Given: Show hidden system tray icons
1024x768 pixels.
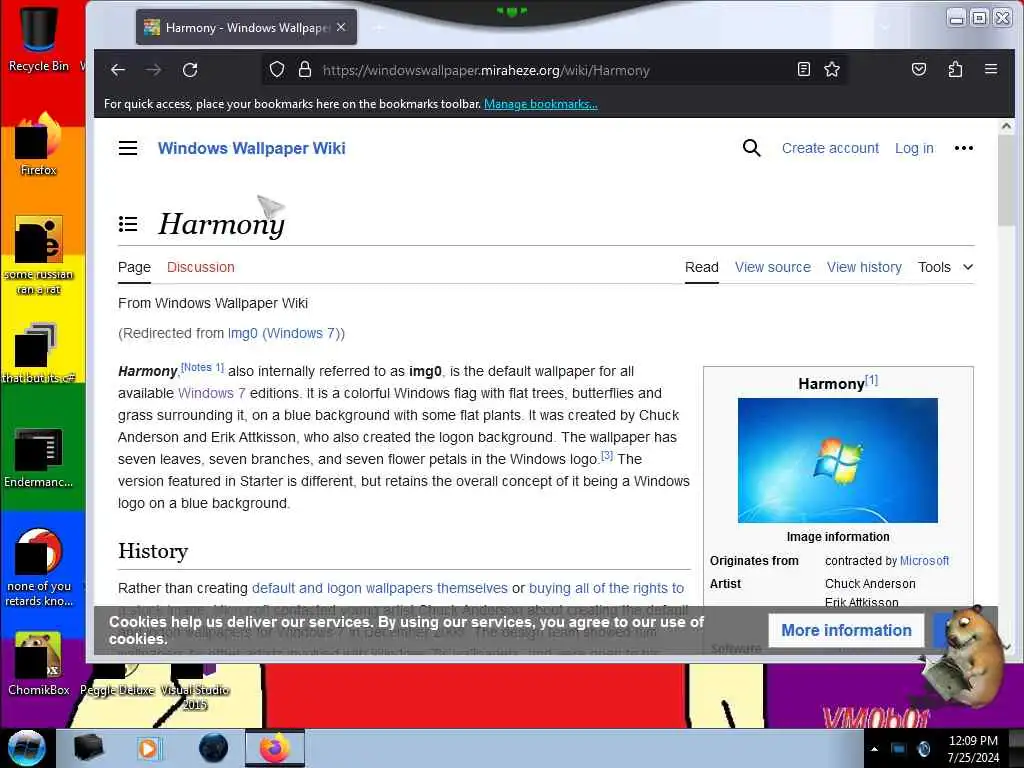Looking at the screenshot, I should coord(874,749).
